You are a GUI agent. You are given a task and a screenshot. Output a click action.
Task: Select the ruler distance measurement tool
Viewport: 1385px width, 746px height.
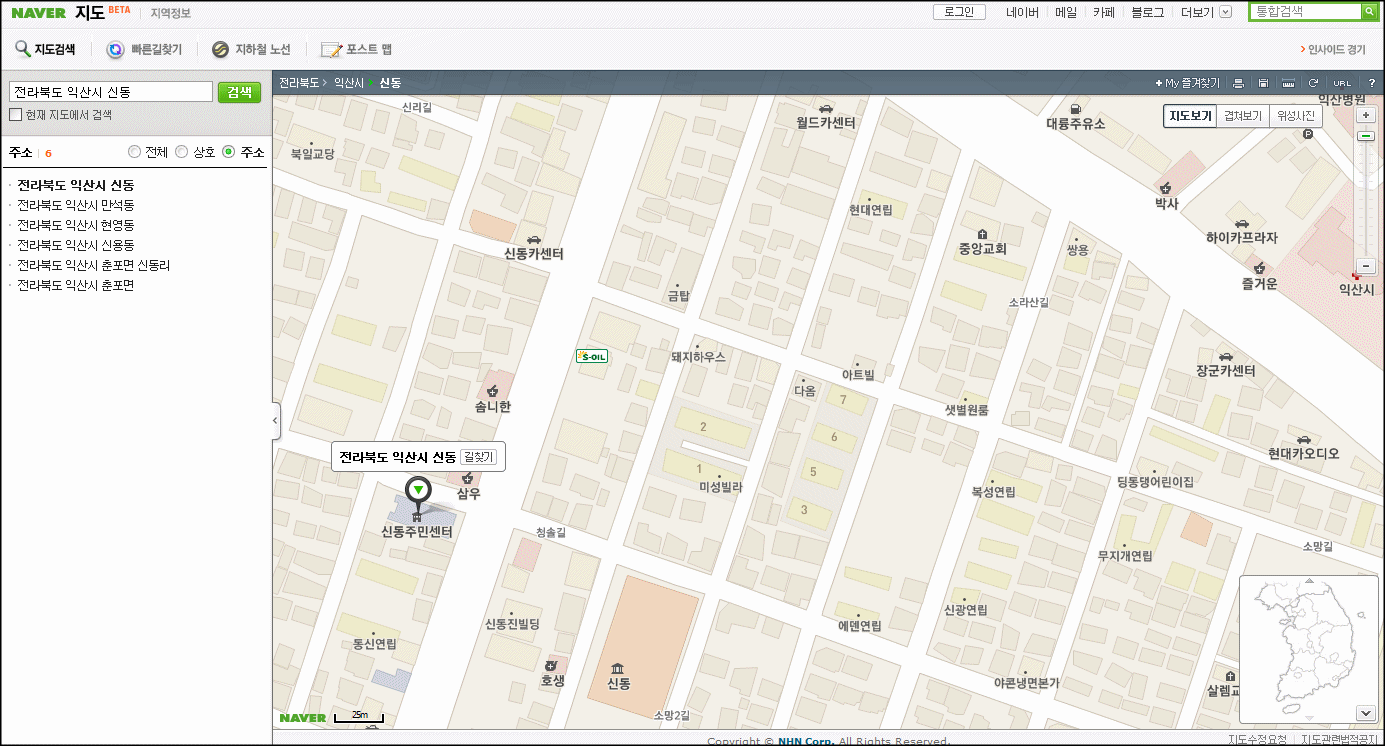1288,83
